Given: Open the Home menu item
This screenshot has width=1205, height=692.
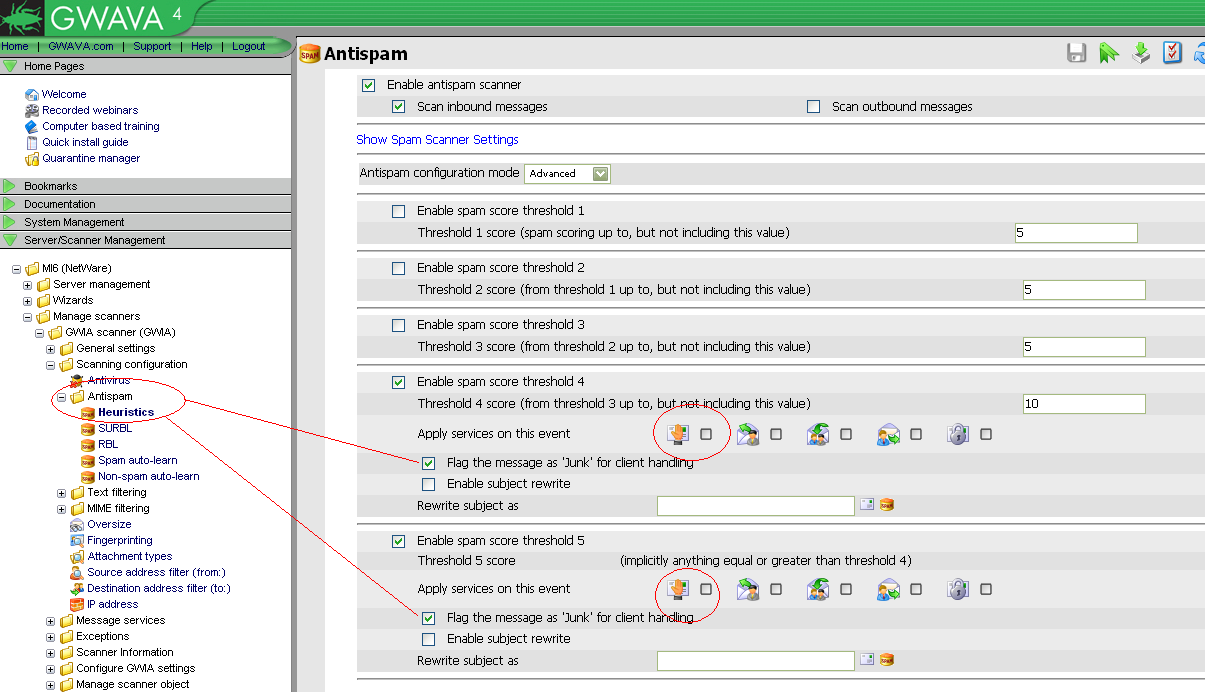Looking at the screenshot, I should tap(15, 46).
